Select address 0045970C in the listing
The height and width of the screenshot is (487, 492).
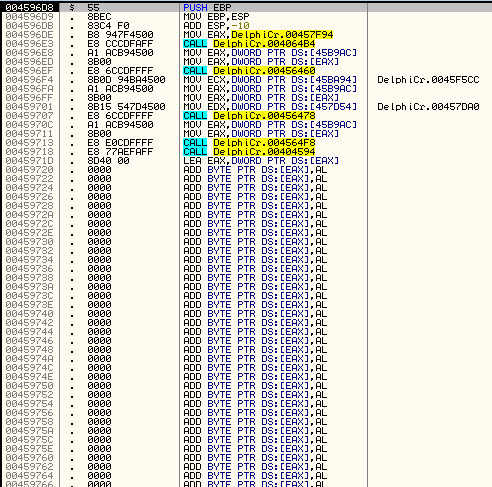point(29,125)
